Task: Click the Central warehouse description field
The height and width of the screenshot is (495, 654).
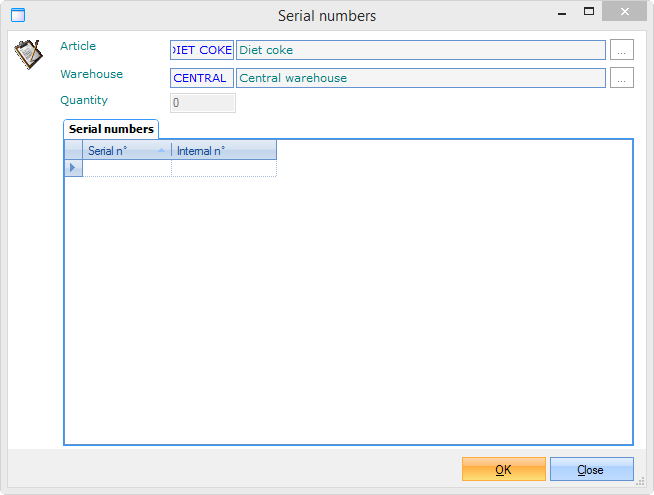Action: point(420,78)
